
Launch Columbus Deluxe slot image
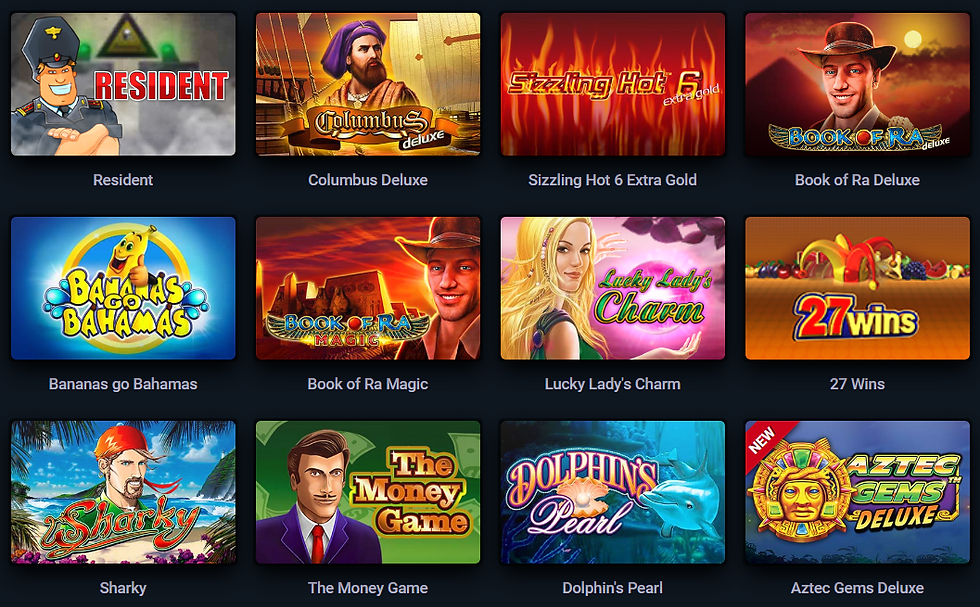[368, 84]
